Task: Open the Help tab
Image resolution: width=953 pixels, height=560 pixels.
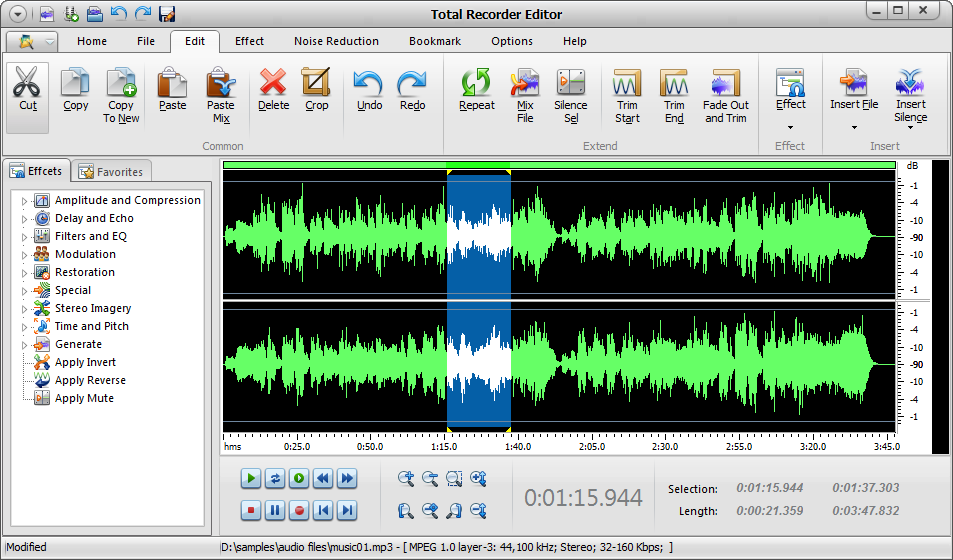Action: click(574, 41)
